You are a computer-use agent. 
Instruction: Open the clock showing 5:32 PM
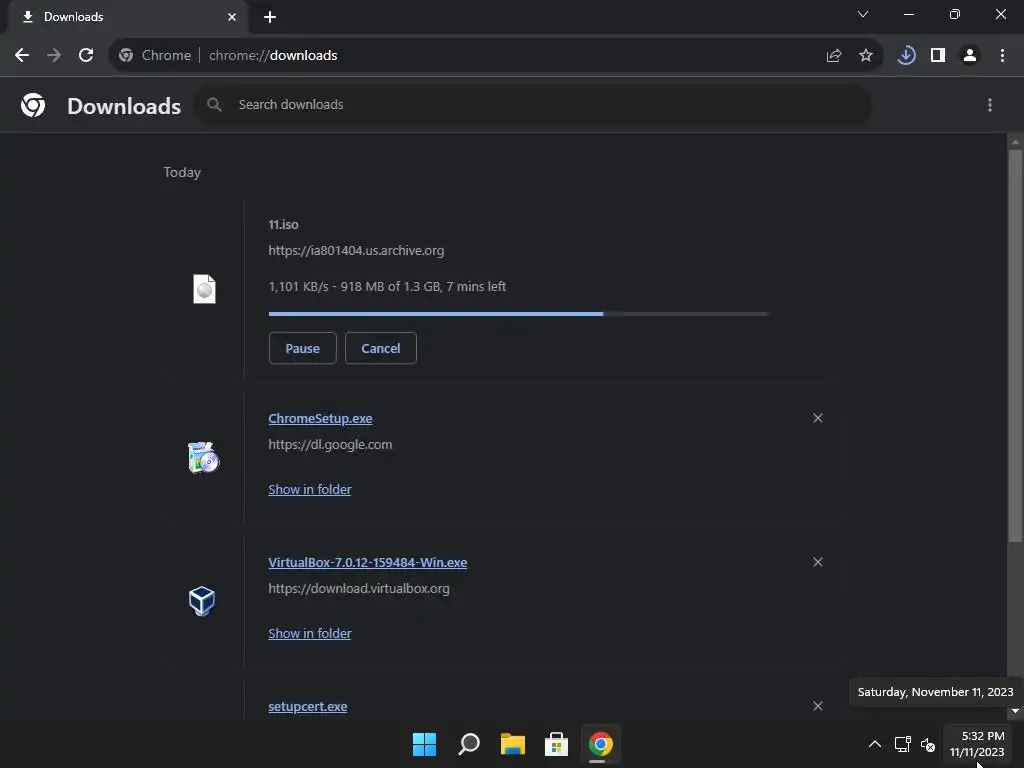[977, 744]
